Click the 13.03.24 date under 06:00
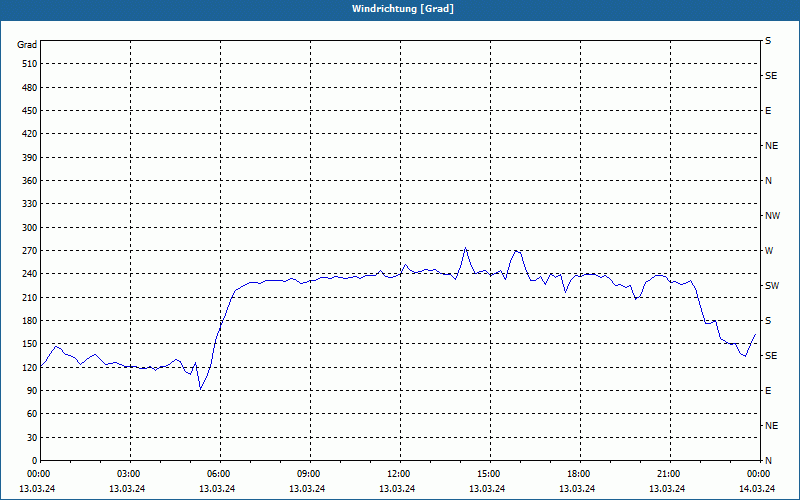The height and width of the screenshot is (500, 800). [x=217, y=489]
